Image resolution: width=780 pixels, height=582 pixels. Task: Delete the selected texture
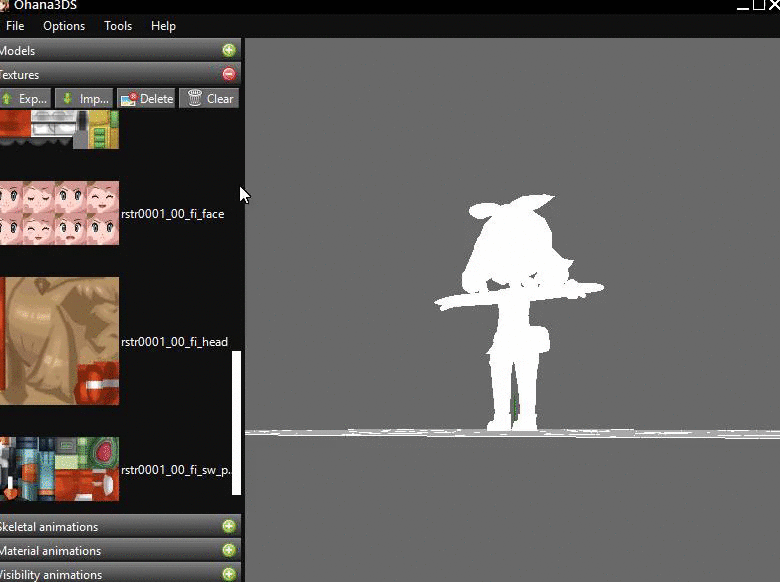147,98
